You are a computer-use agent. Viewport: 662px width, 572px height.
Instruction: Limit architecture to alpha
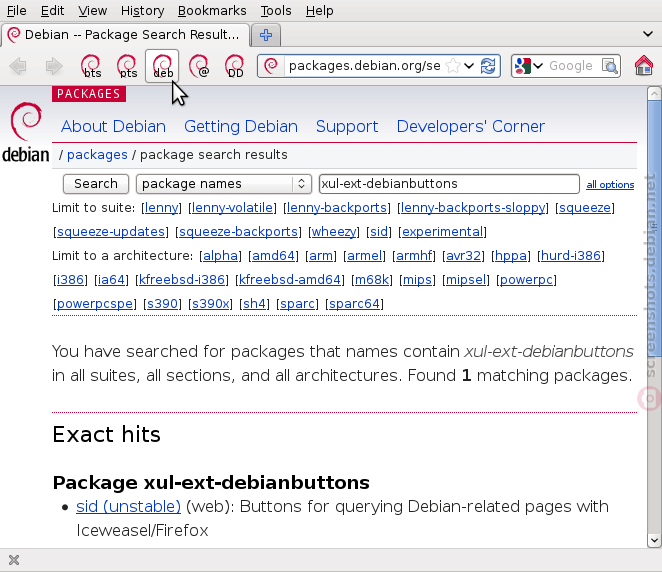[x=220, y=256]
